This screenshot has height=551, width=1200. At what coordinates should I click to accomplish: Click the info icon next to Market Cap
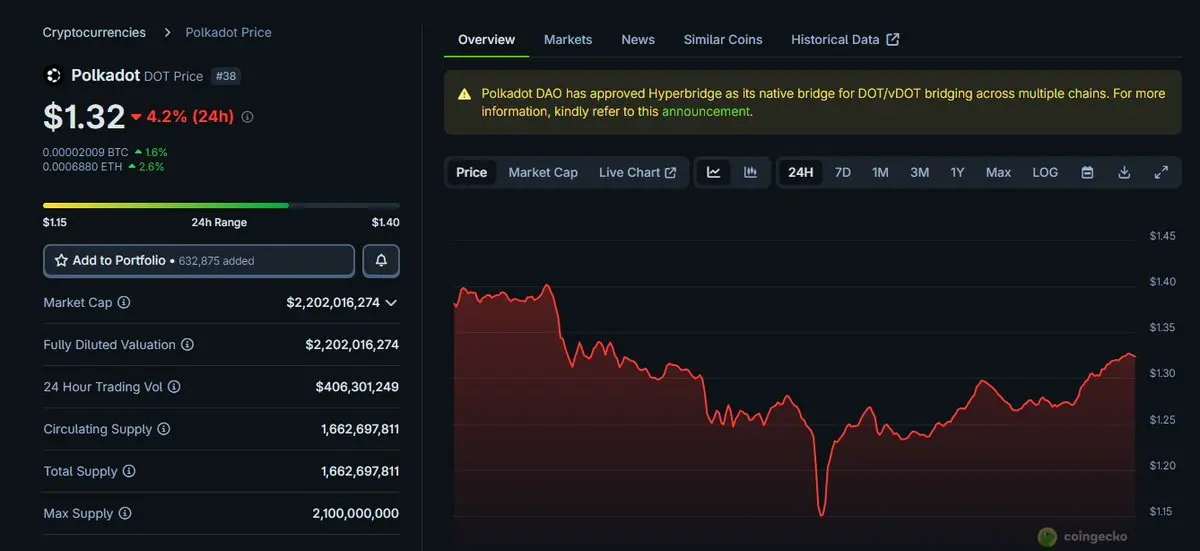(x=124, y=302)
